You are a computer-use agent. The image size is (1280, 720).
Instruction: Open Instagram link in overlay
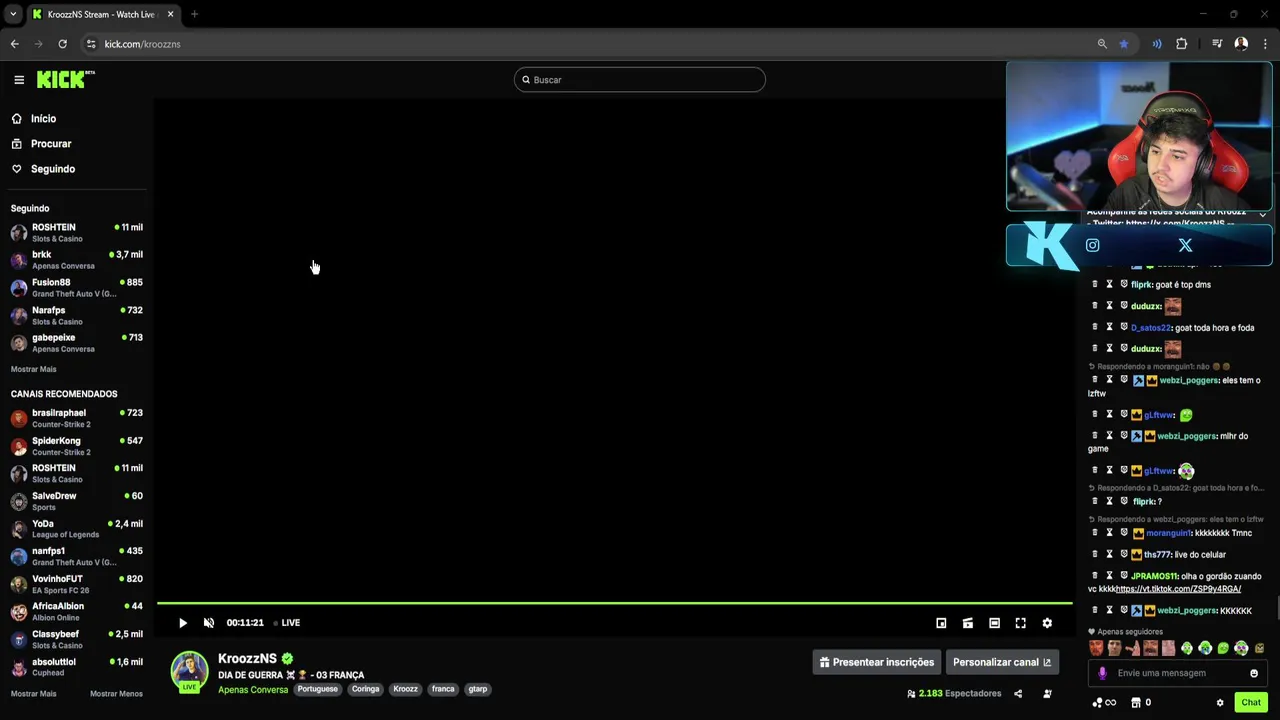1092,245
